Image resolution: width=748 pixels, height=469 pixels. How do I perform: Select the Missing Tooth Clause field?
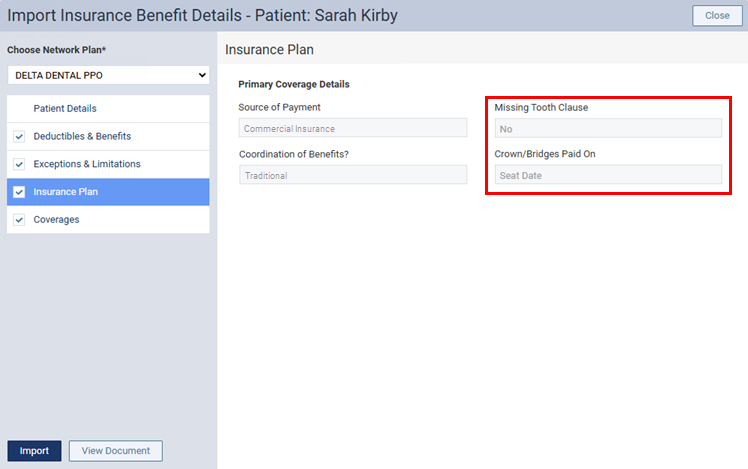[608, 128]
